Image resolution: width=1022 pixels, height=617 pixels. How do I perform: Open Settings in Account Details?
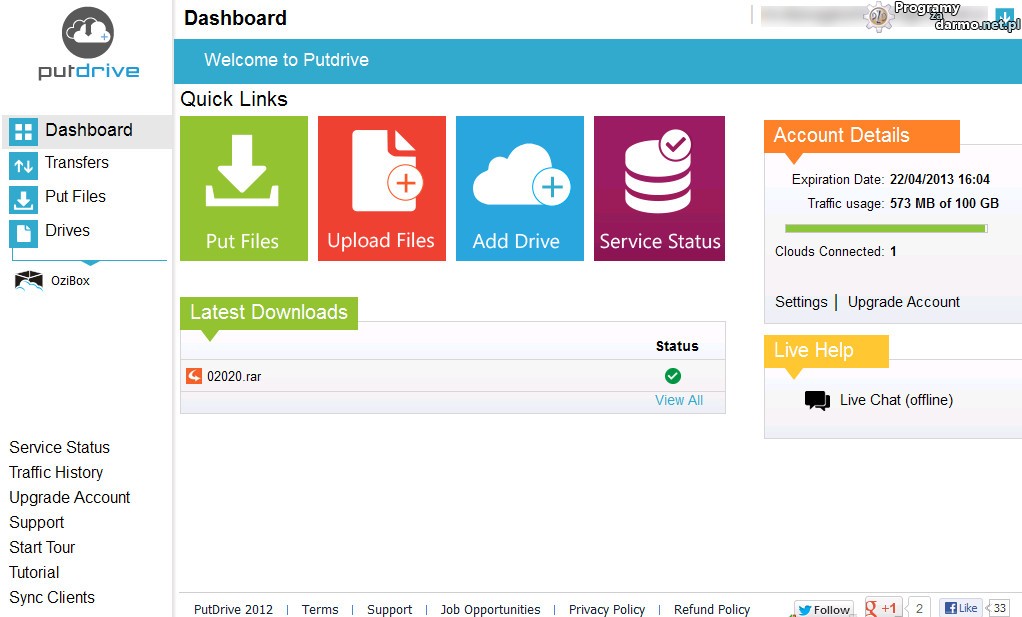click(801, 302)
